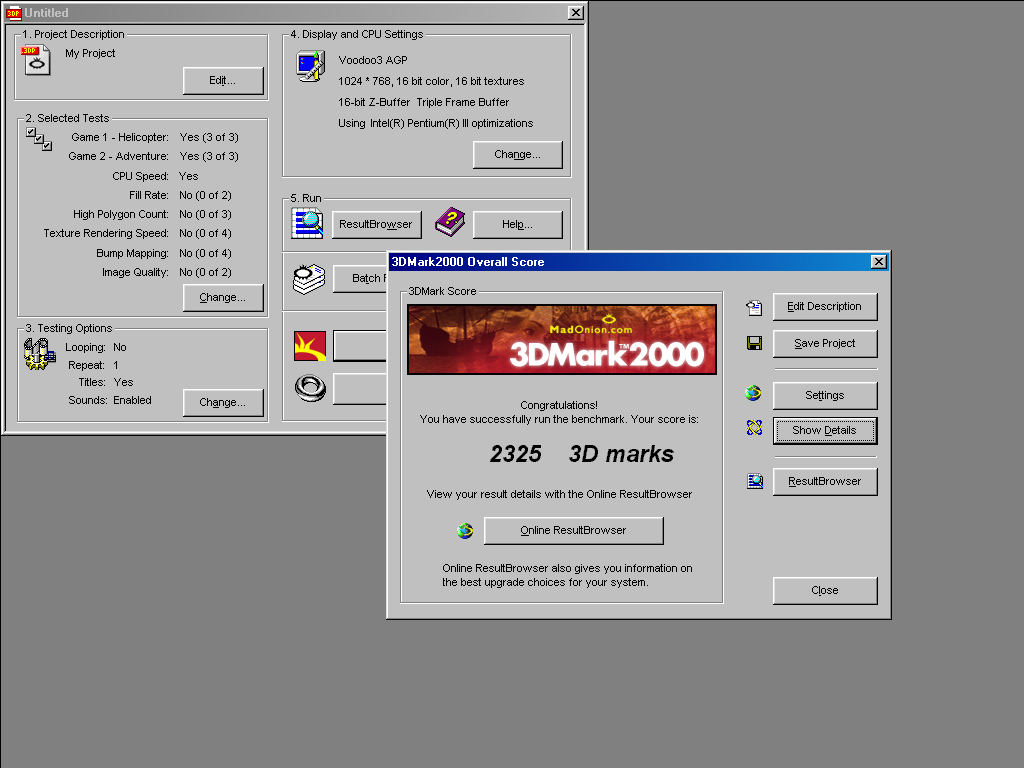Click the 'My Project' description text
The width and height of the screenshot is (1024, 768).
90,54
